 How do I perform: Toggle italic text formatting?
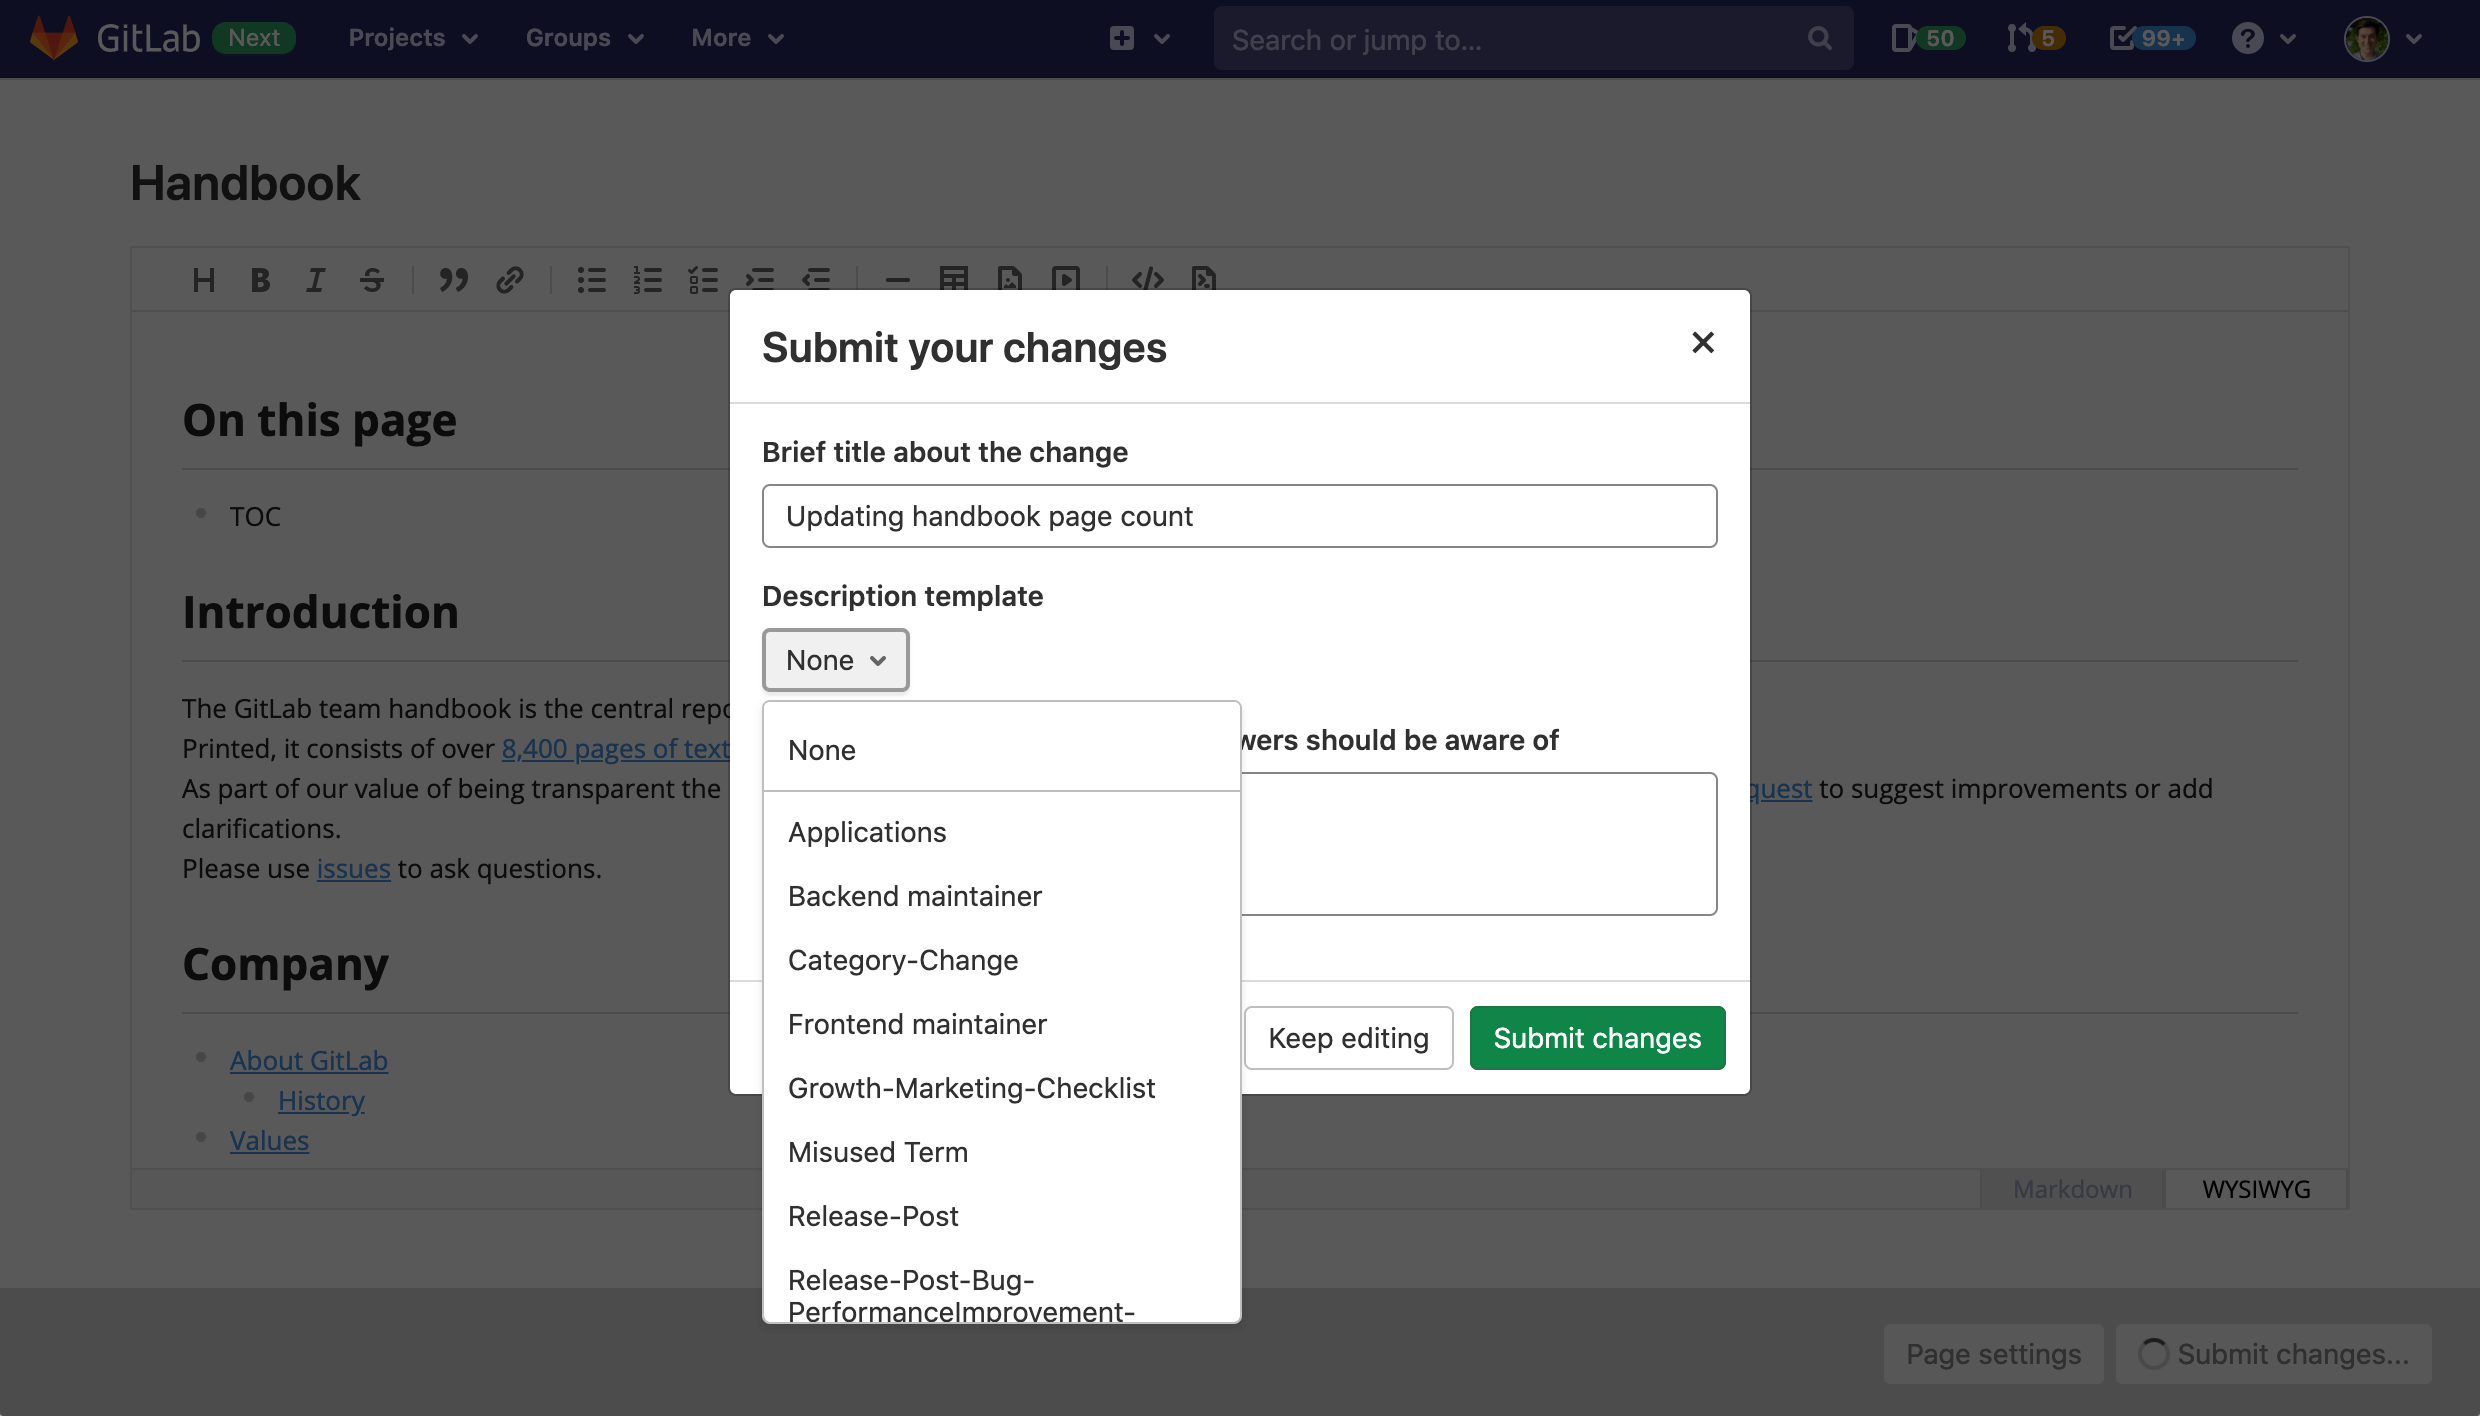[x=315, y=278]
